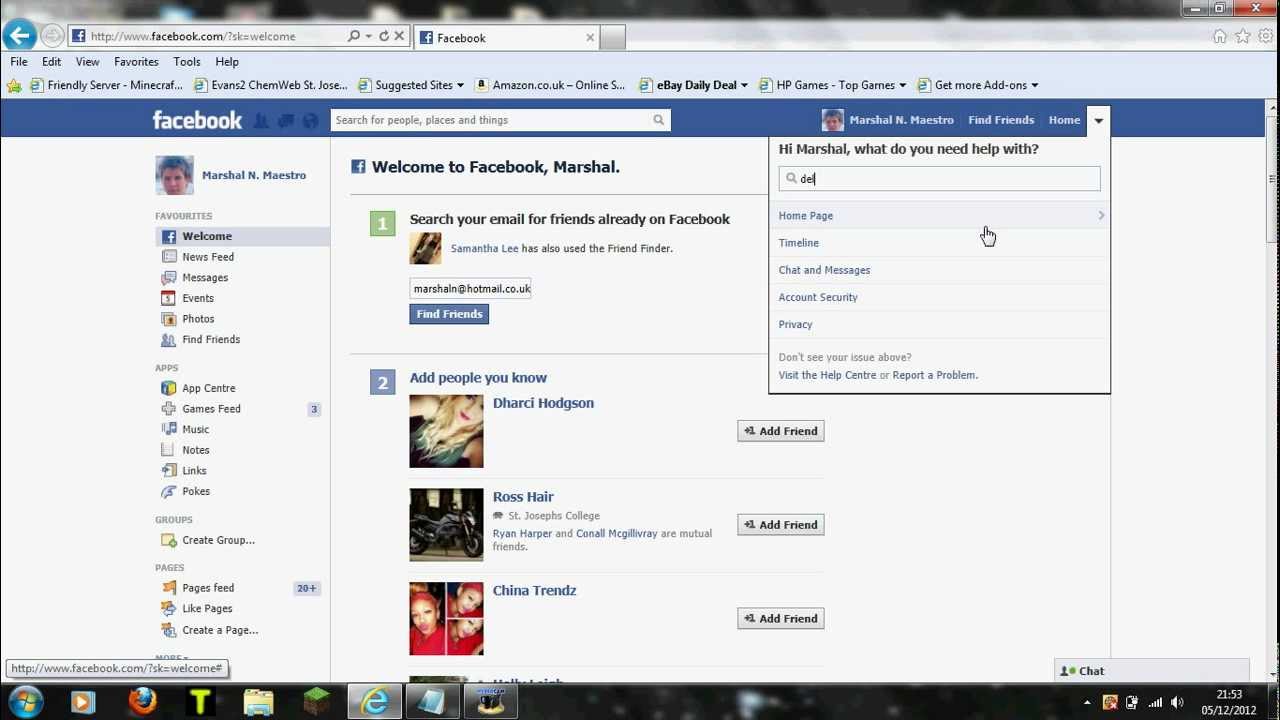Screen dimensions: 1280x720
Task: Open the Privacy help topic
Action: pyautogui.click(x=795, y=324)
